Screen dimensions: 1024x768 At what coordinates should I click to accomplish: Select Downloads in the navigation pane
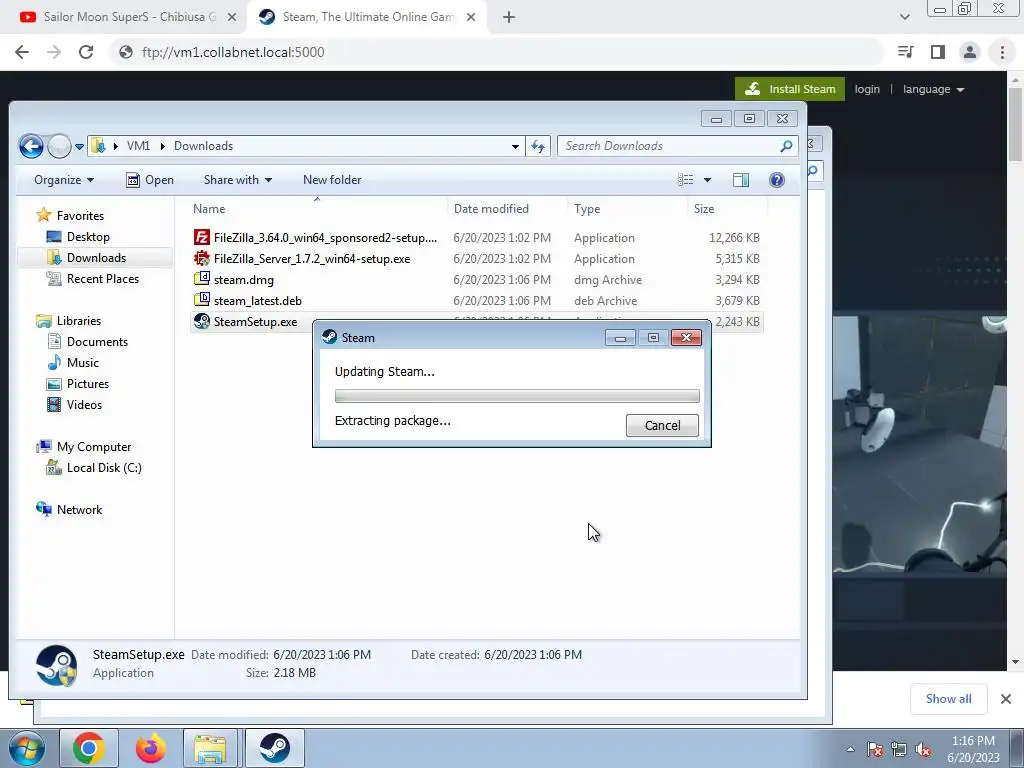(x=95, y=257)
